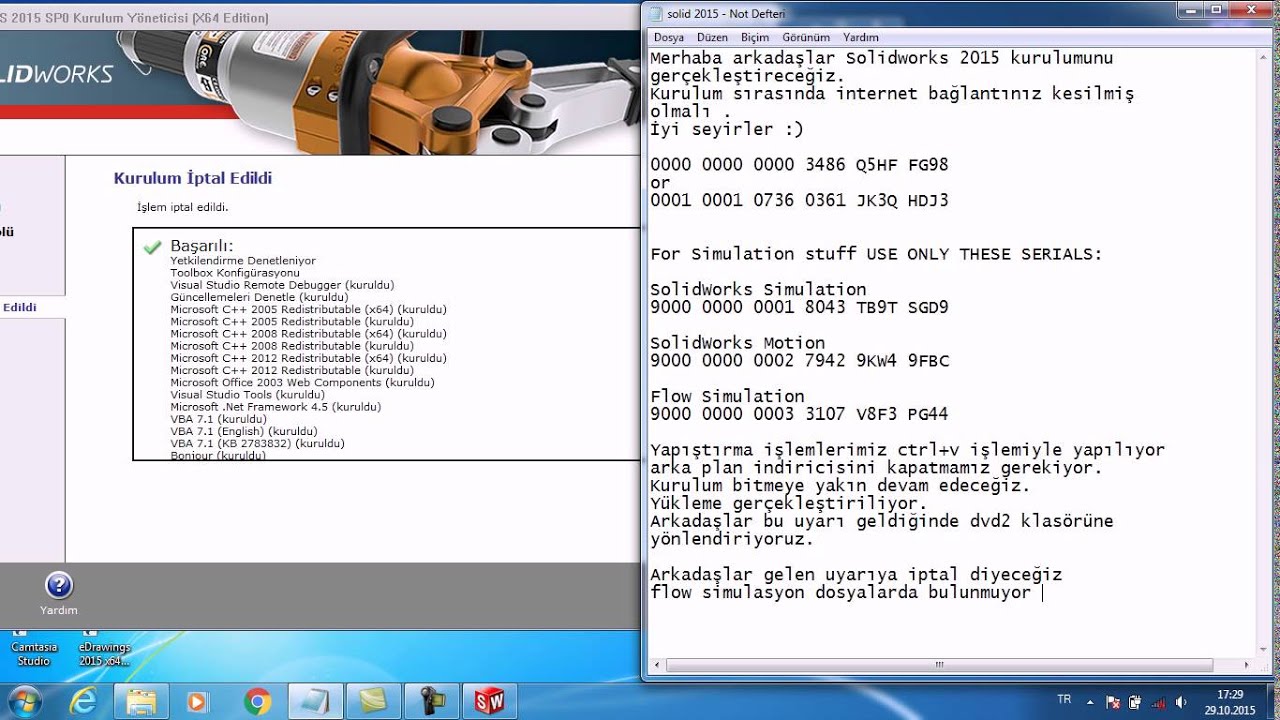This screenshot has width=1280, height=720.
Task: Click 'Microsoft C++ 2012 Redistributable (x64) (kuruldu)' entry
Action: coord(308,358)
